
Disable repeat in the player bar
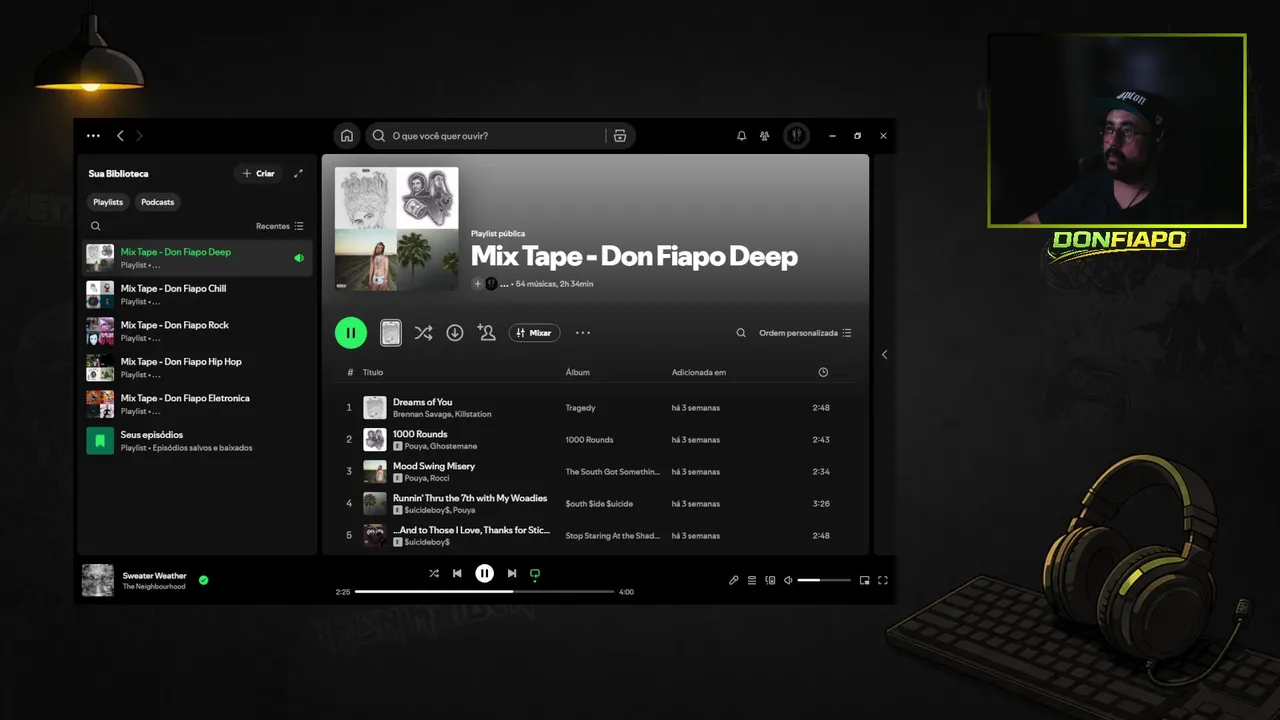tap(535, 575)
